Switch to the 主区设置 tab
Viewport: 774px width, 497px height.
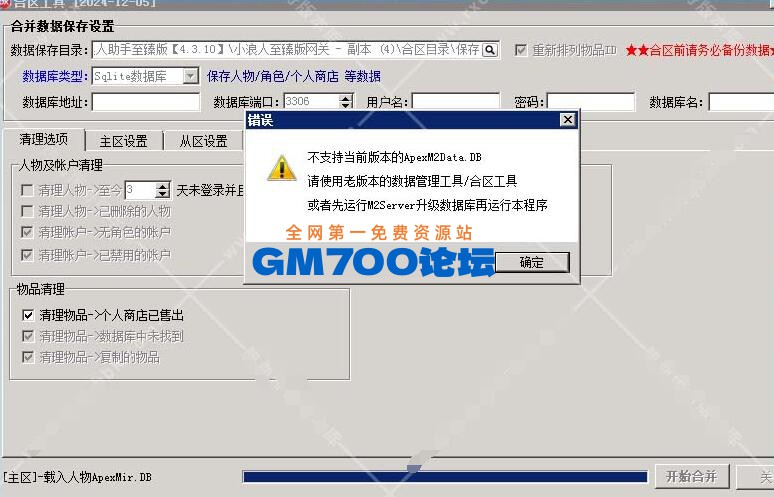pyautogui.click(x=123, y=141)
